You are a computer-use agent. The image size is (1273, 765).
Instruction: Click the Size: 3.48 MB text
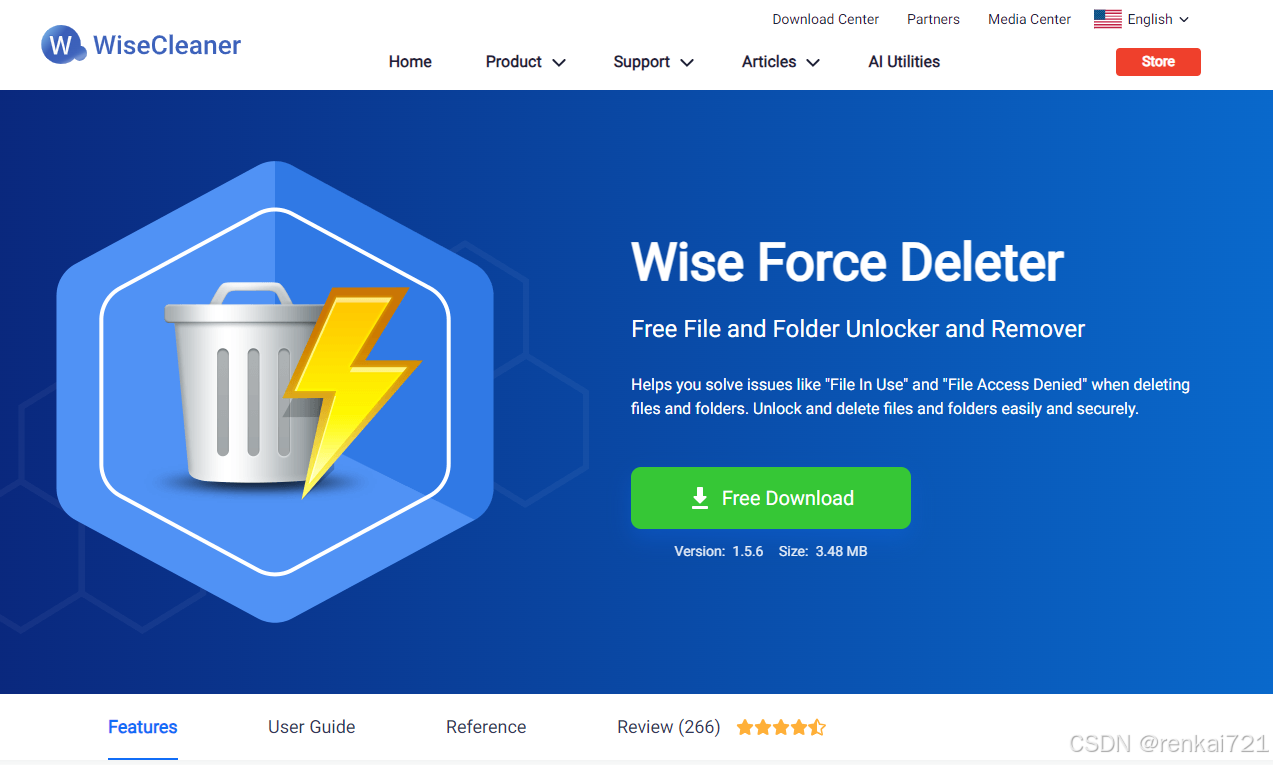823,551
